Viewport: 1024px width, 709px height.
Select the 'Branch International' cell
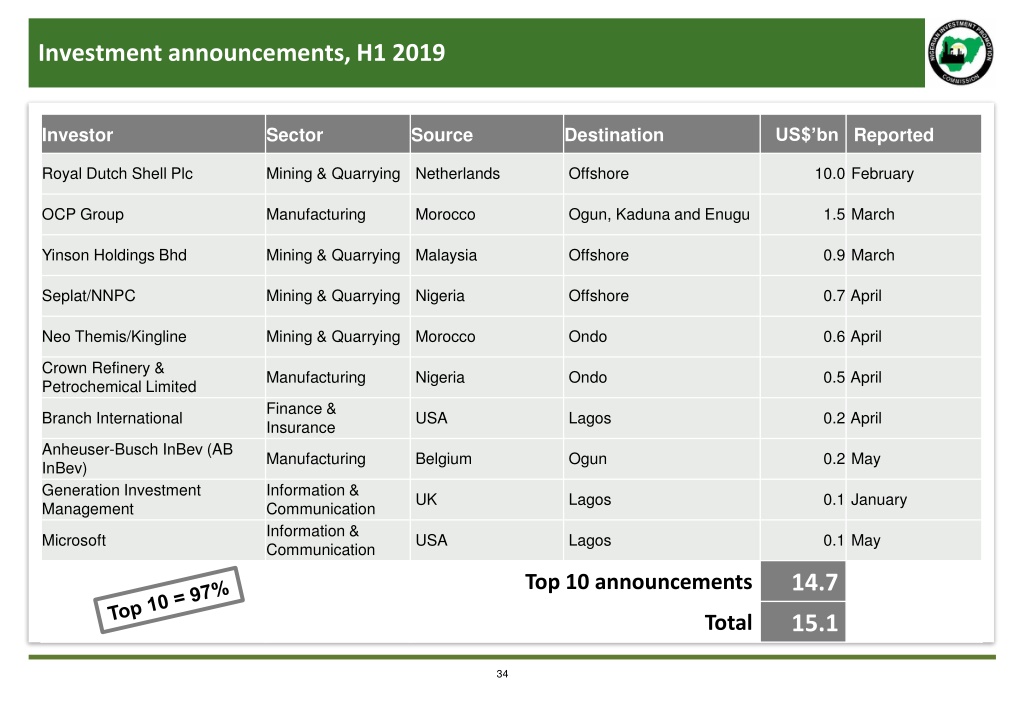[153, 418]
